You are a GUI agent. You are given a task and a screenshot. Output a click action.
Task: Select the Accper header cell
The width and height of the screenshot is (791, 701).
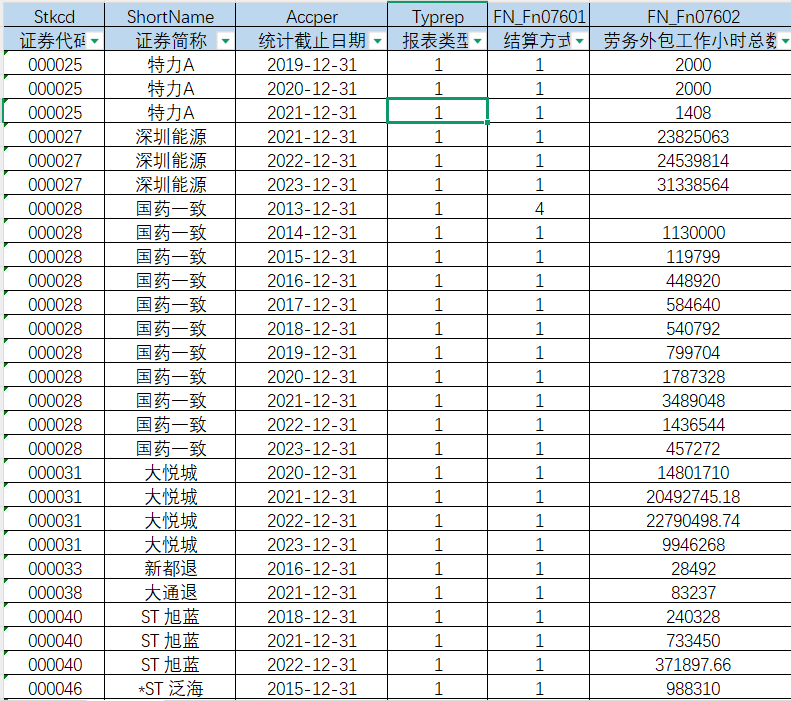coord(311,17)
